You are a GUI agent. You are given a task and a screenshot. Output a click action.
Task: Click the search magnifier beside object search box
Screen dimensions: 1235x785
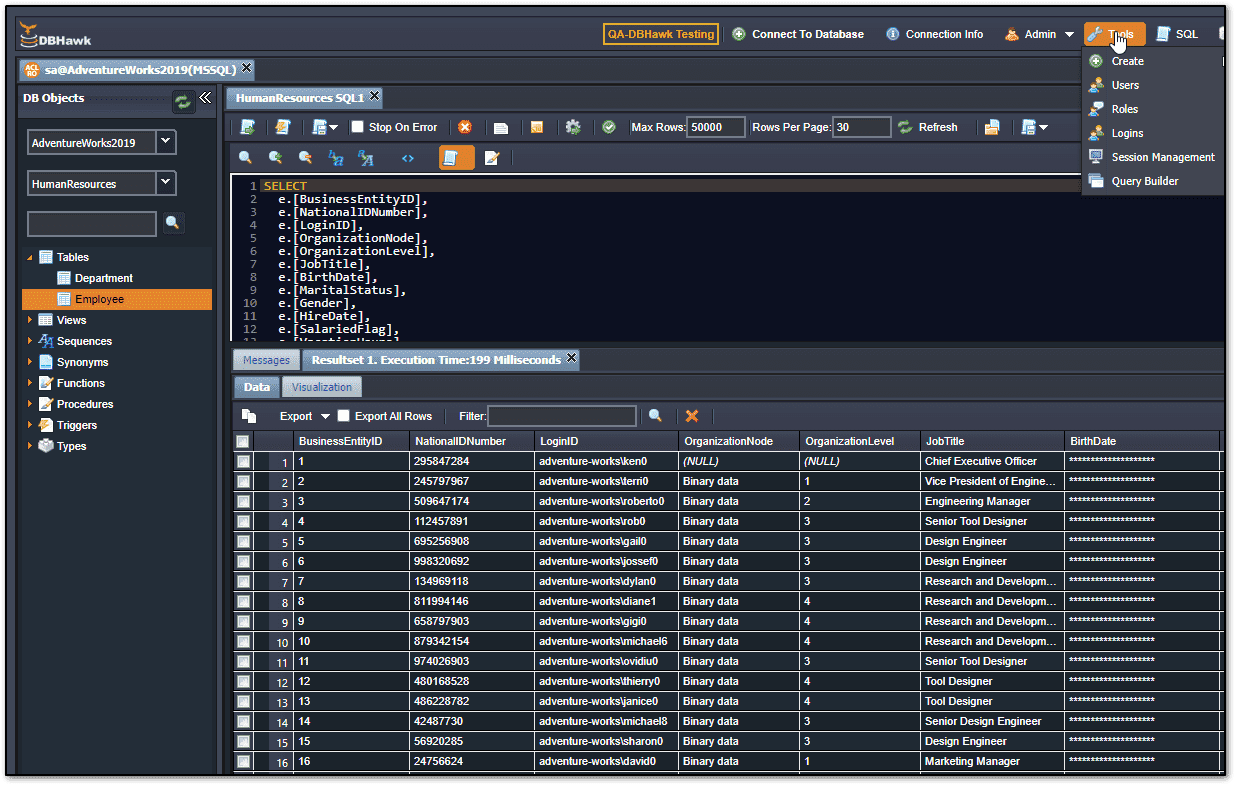click(172, 223)
